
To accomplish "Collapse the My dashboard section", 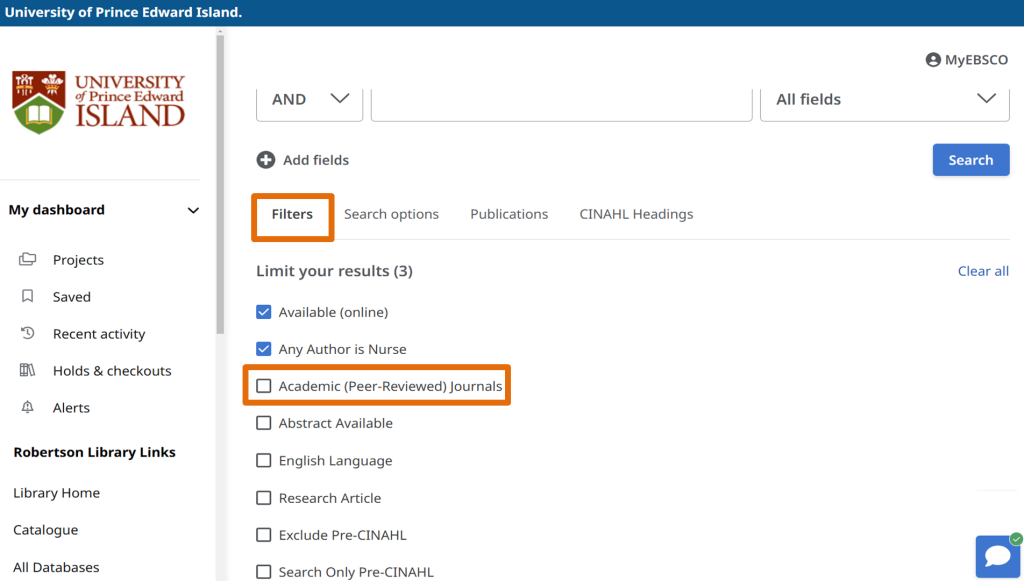I will [193, 210].
